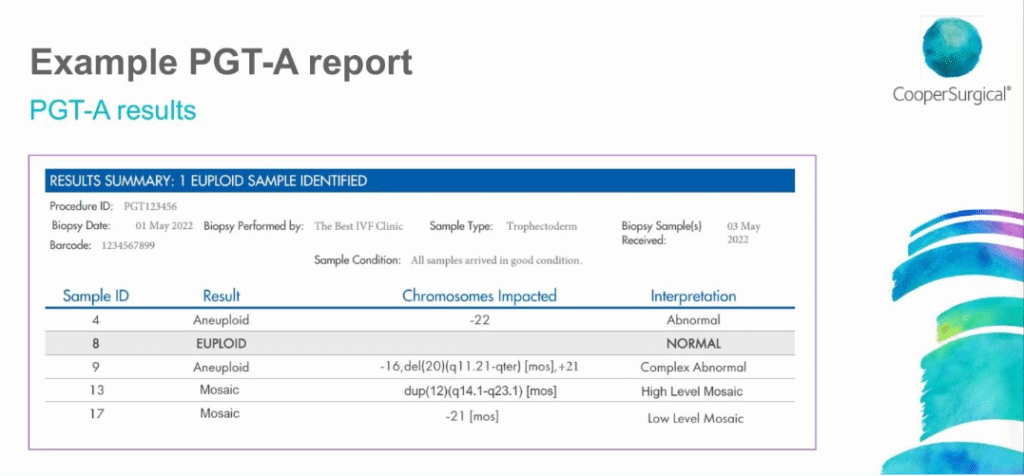Click the blue Results Summary header bar

click(419, 181)
